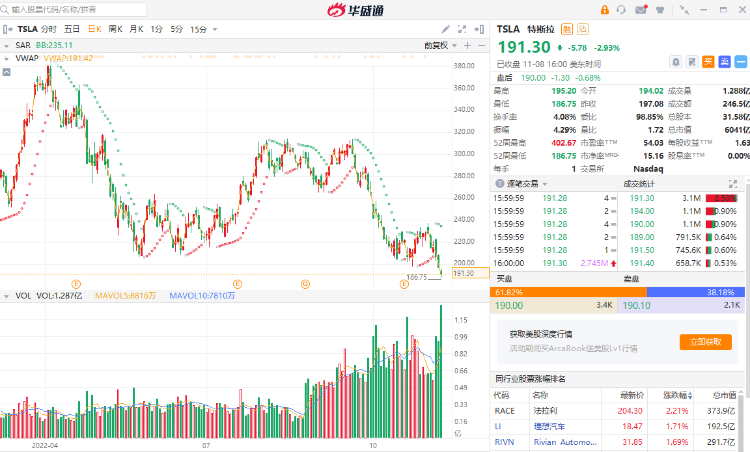Viewport: 750px width, 452px height.
Task: Open the SAR indicator dropdown
Action: (6, 46)
